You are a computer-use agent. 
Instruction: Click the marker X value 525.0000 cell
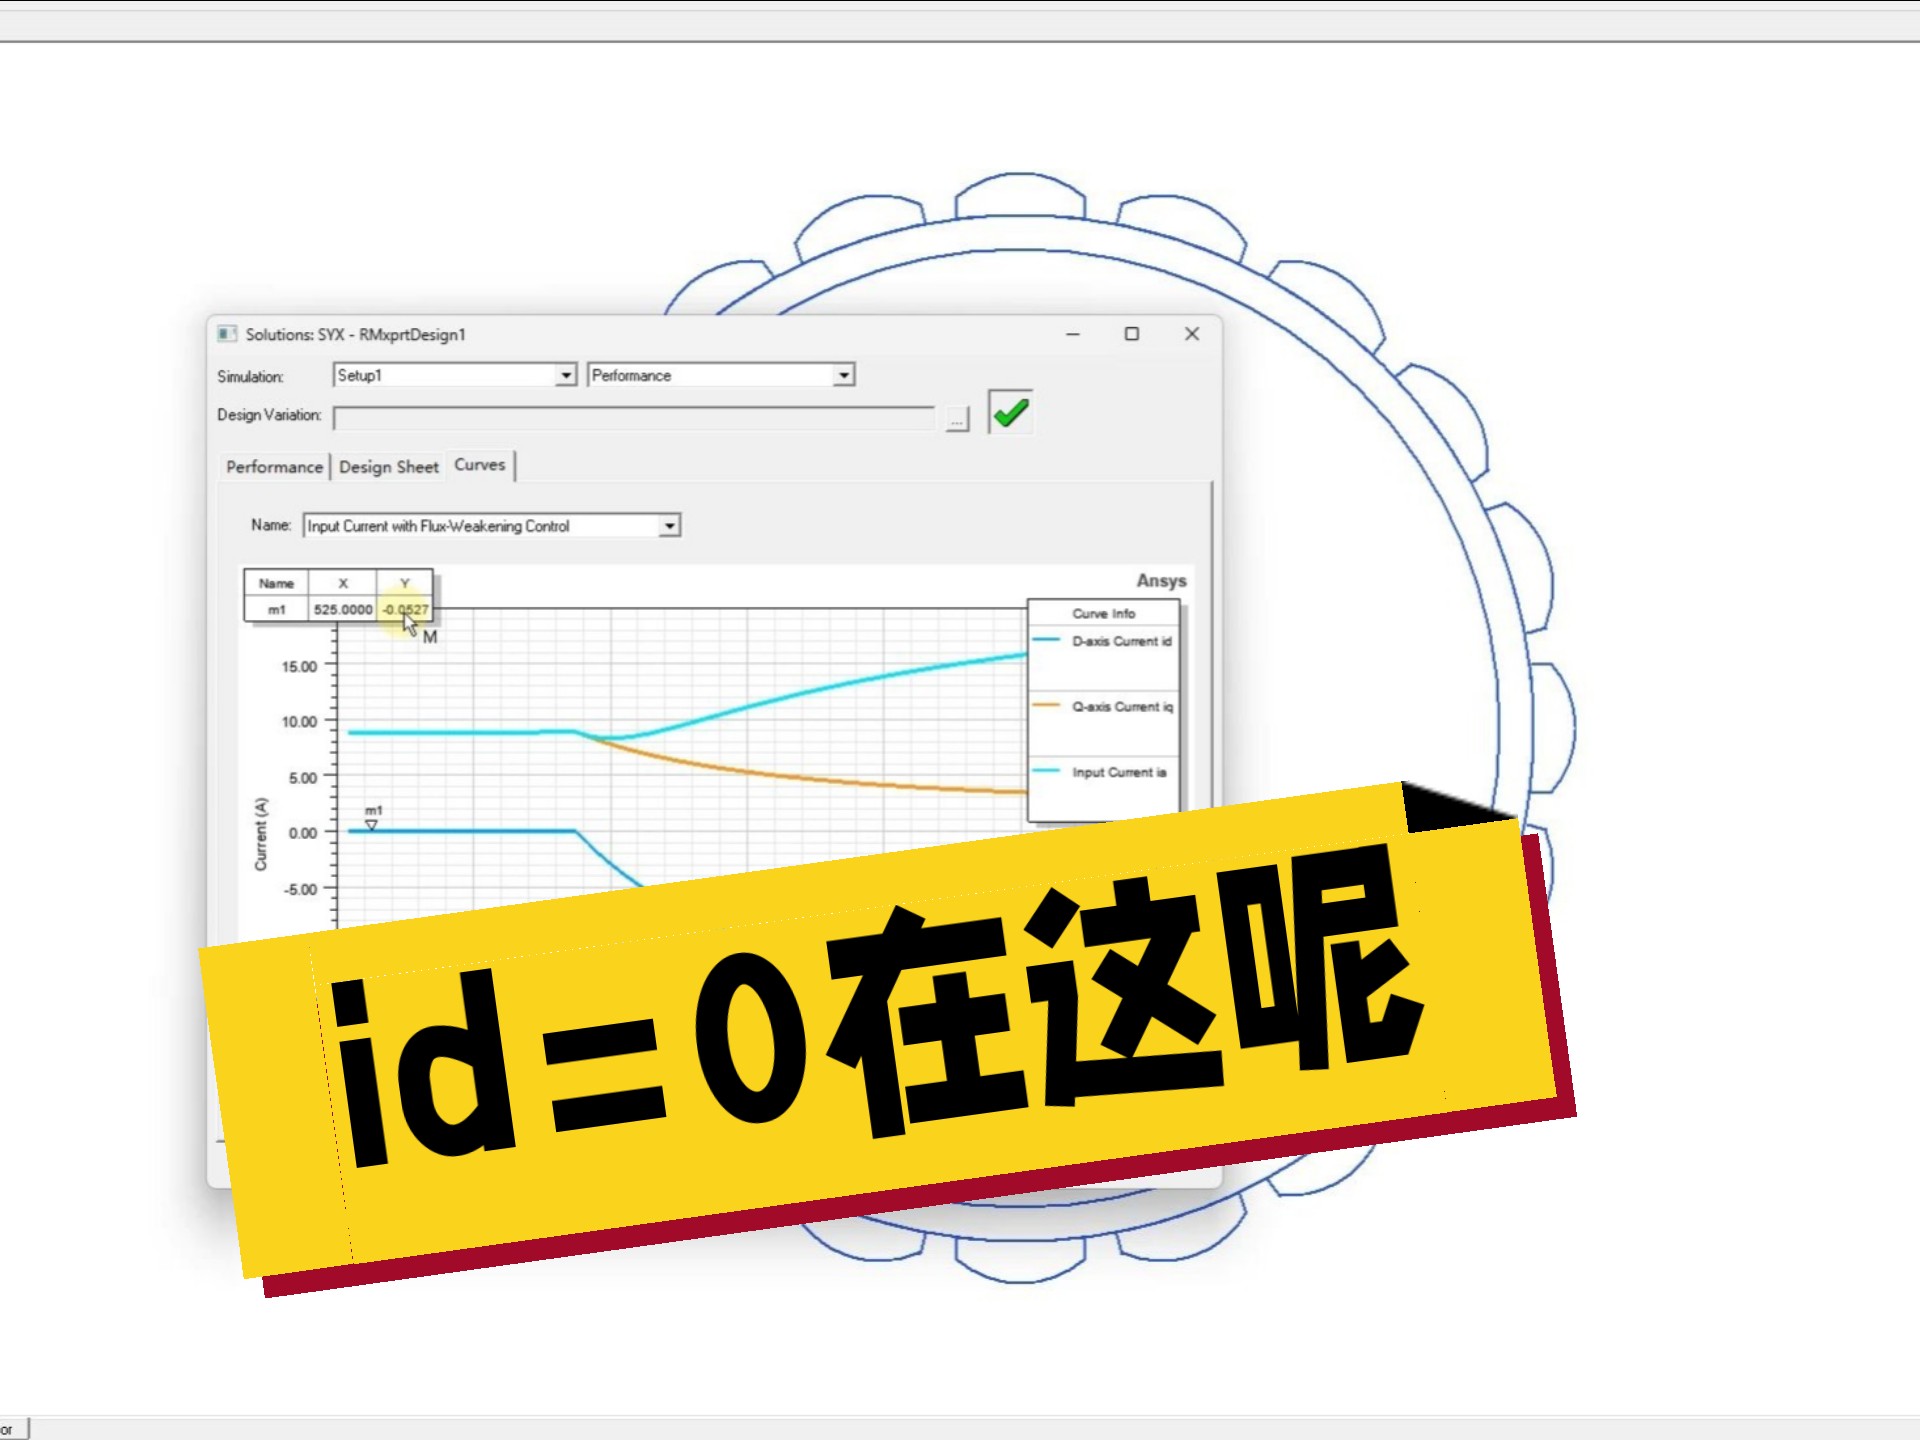(342, 609)
